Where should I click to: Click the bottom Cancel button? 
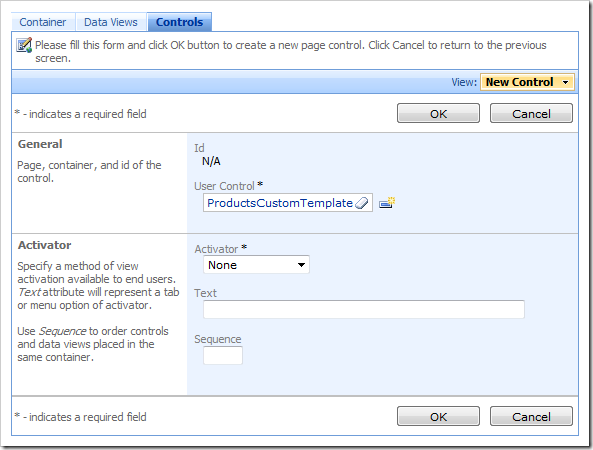531,416
